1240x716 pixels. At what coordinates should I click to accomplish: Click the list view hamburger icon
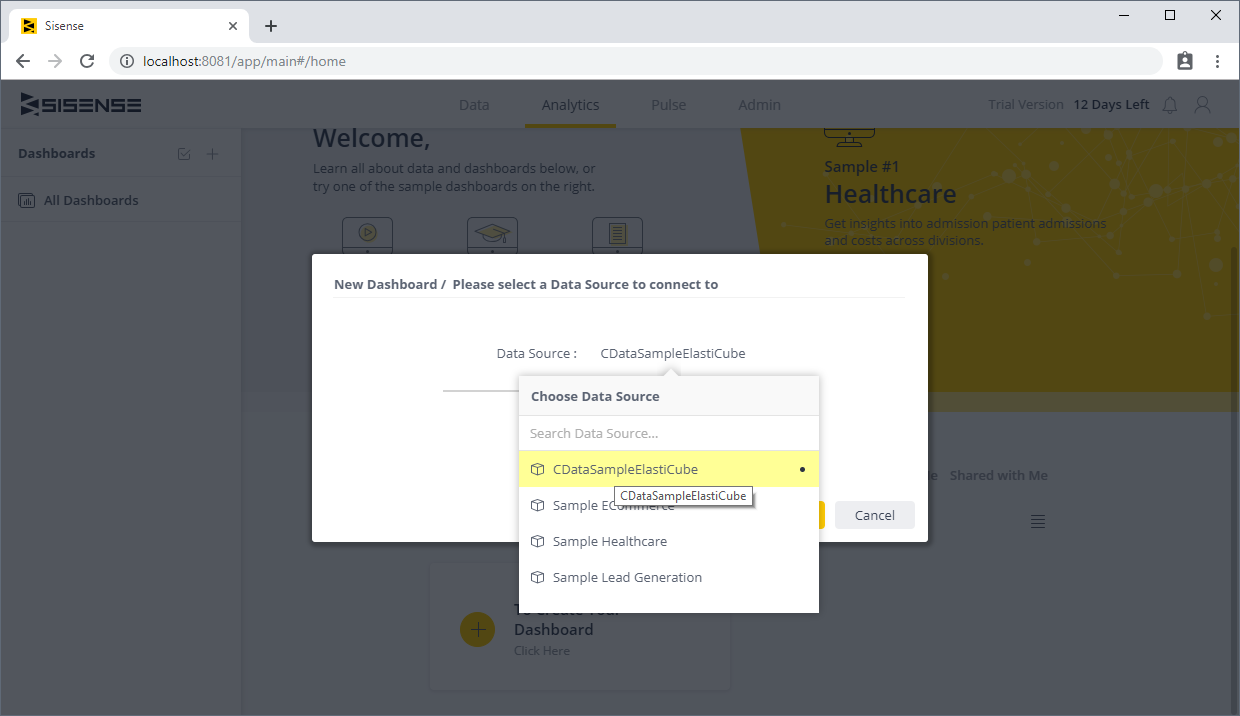1038,521
